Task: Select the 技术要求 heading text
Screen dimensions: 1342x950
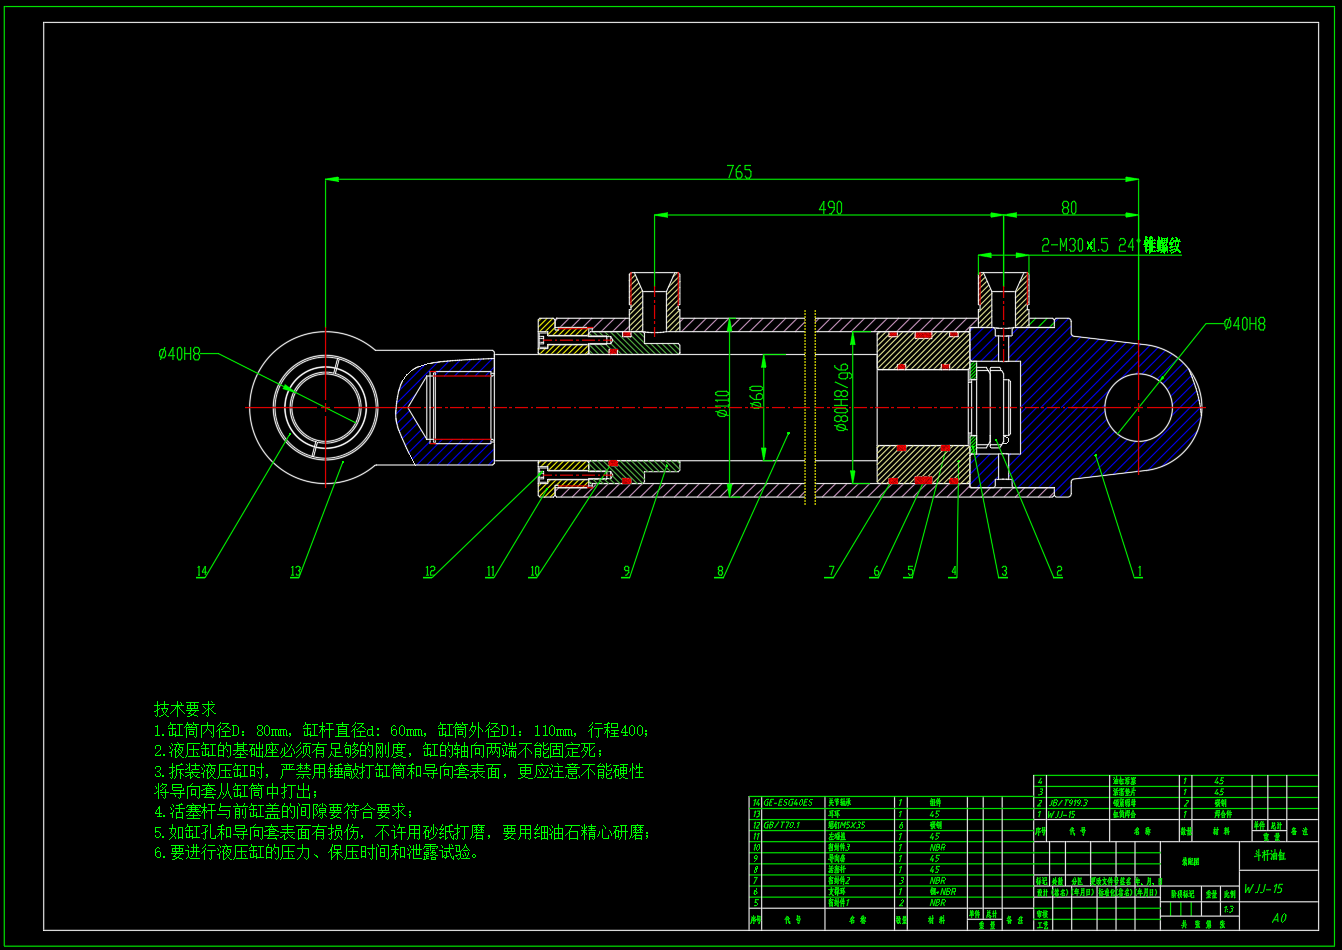Action: (184, 709)
